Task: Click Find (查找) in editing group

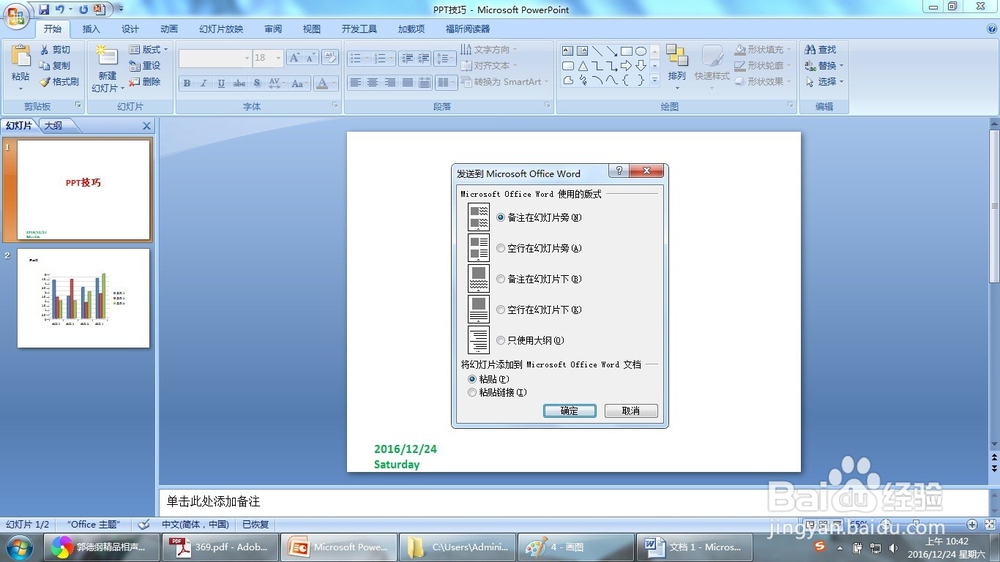Action: point(821,50)
